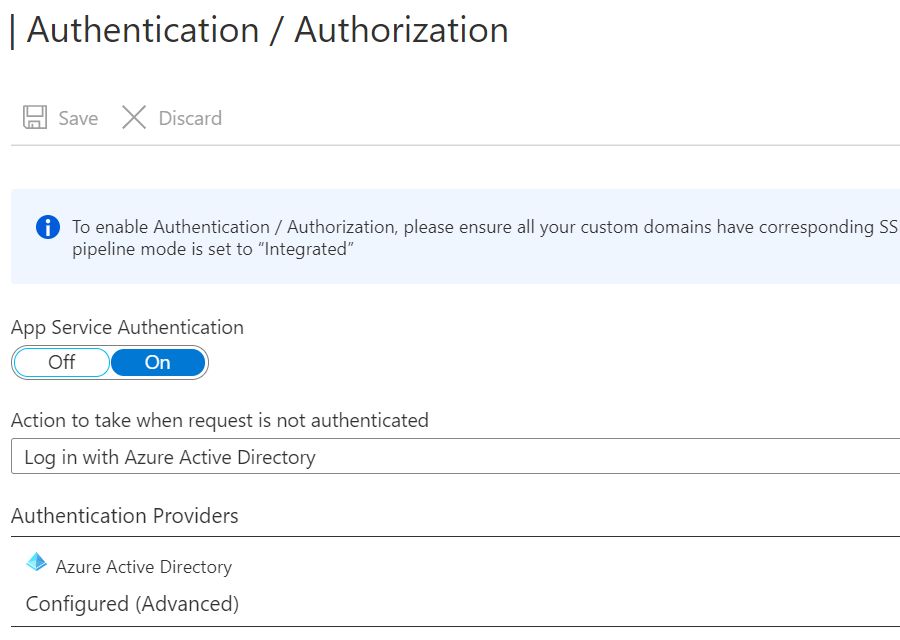This screenshot has height=640, width=900.
Task: Click the Save text label
Action: 78,118
